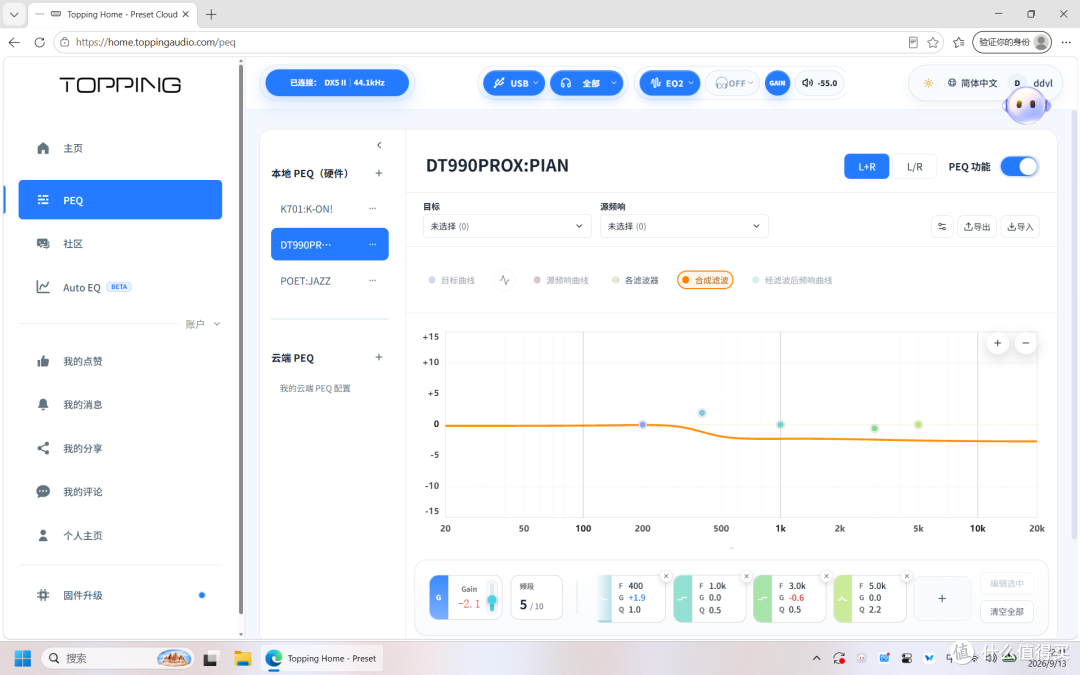
Task: Remove the 5.0k filter band
Action: pos(906,576)
